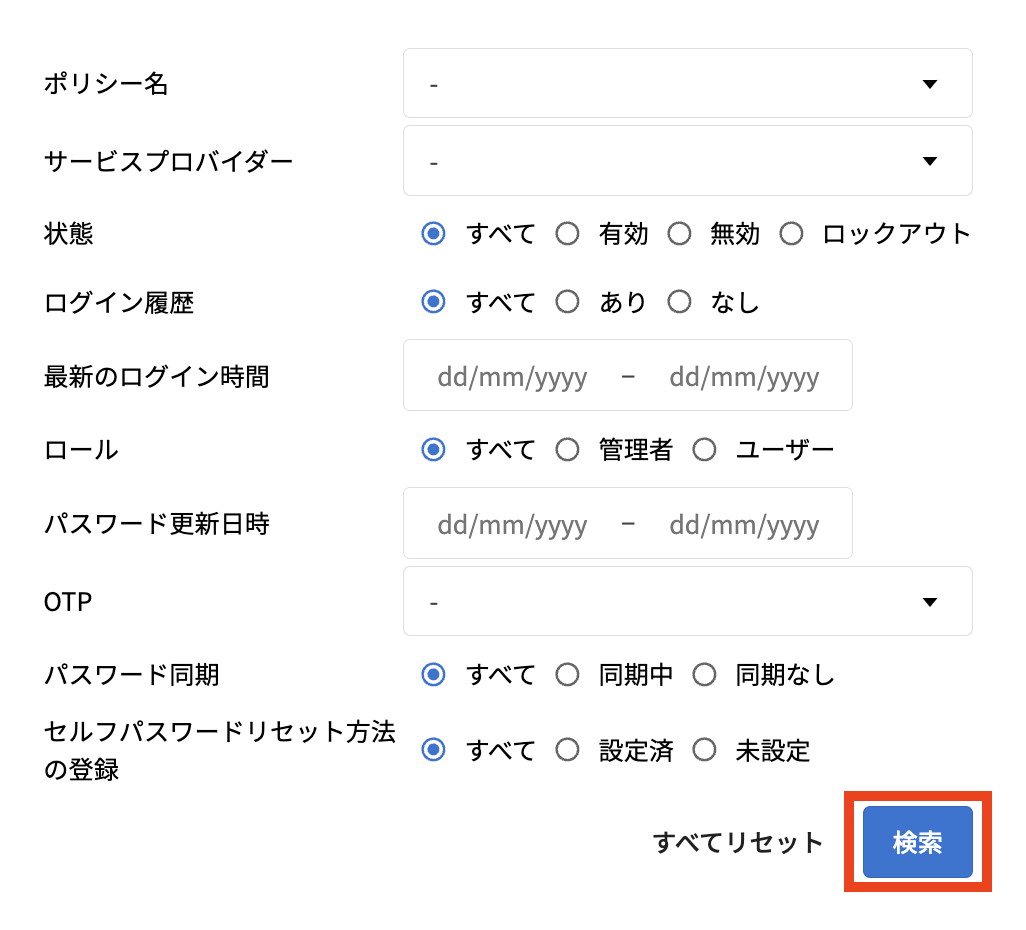Click パスワード更新日時 start date field
The width and height of the screenshot is (1026, 930).
click(512, 525)
